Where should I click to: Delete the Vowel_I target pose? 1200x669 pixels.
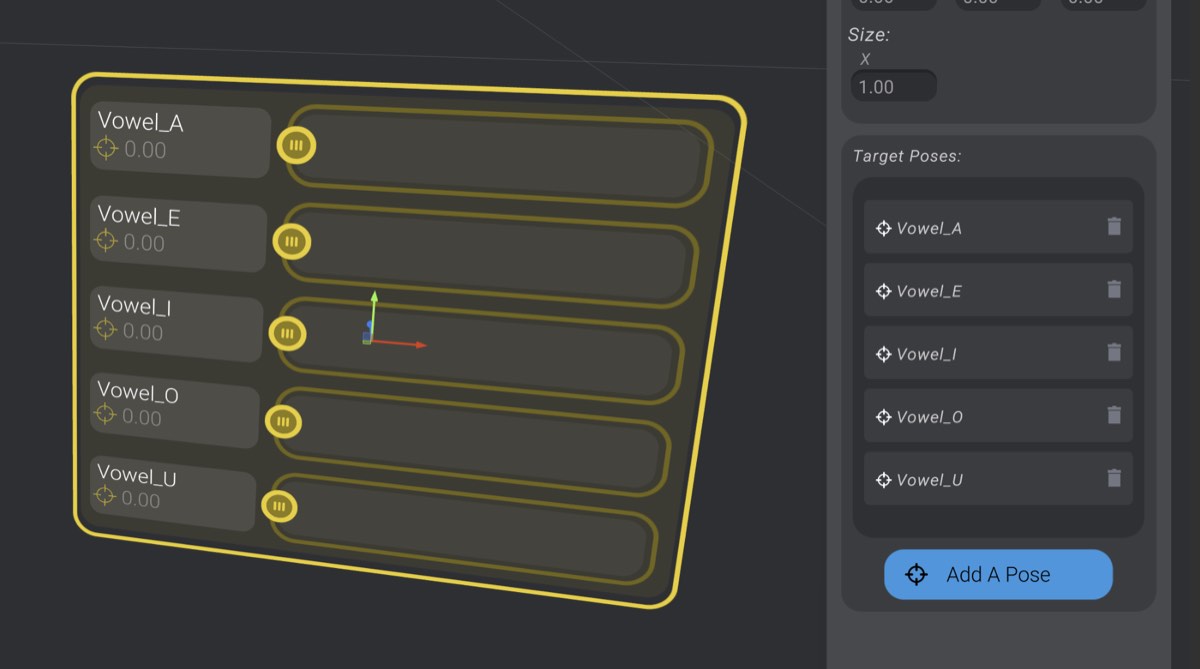[1114, 353]
